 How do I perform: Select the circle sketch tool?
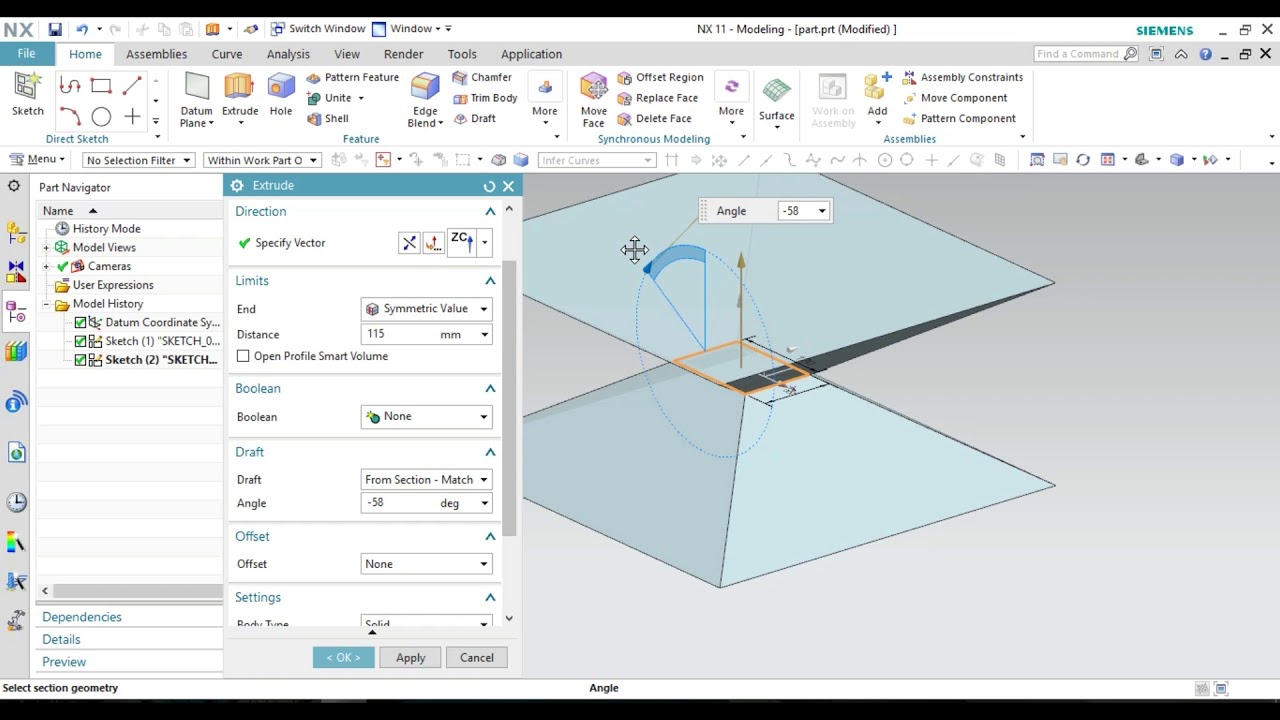click(101, 117)
